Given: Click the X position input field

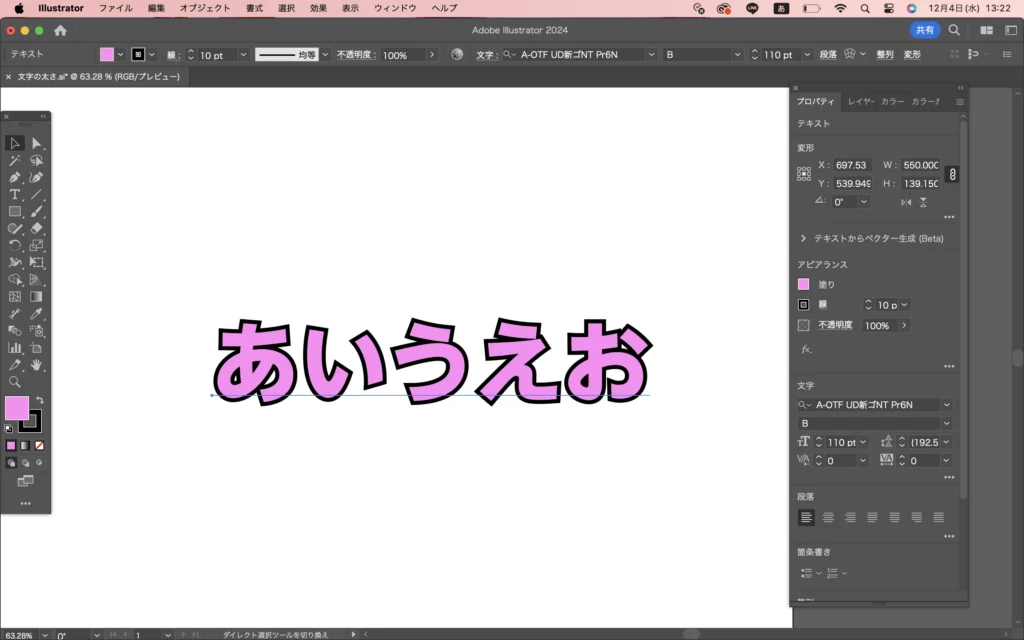Looking at the screenshot, I should pos(853,165).
